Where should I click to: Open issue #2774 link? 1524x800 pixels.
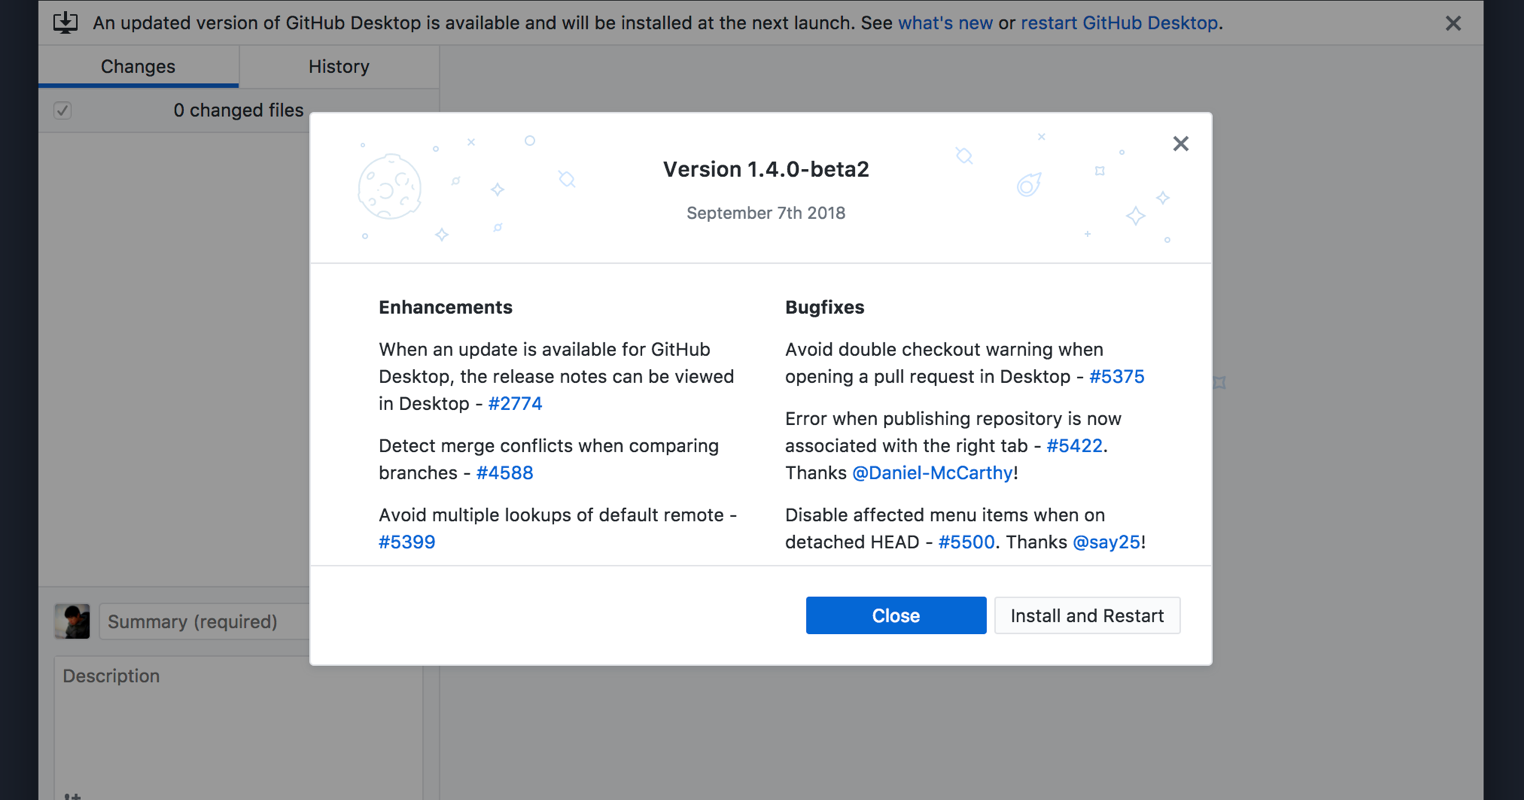pyautogui.click(x=515, y=403)
